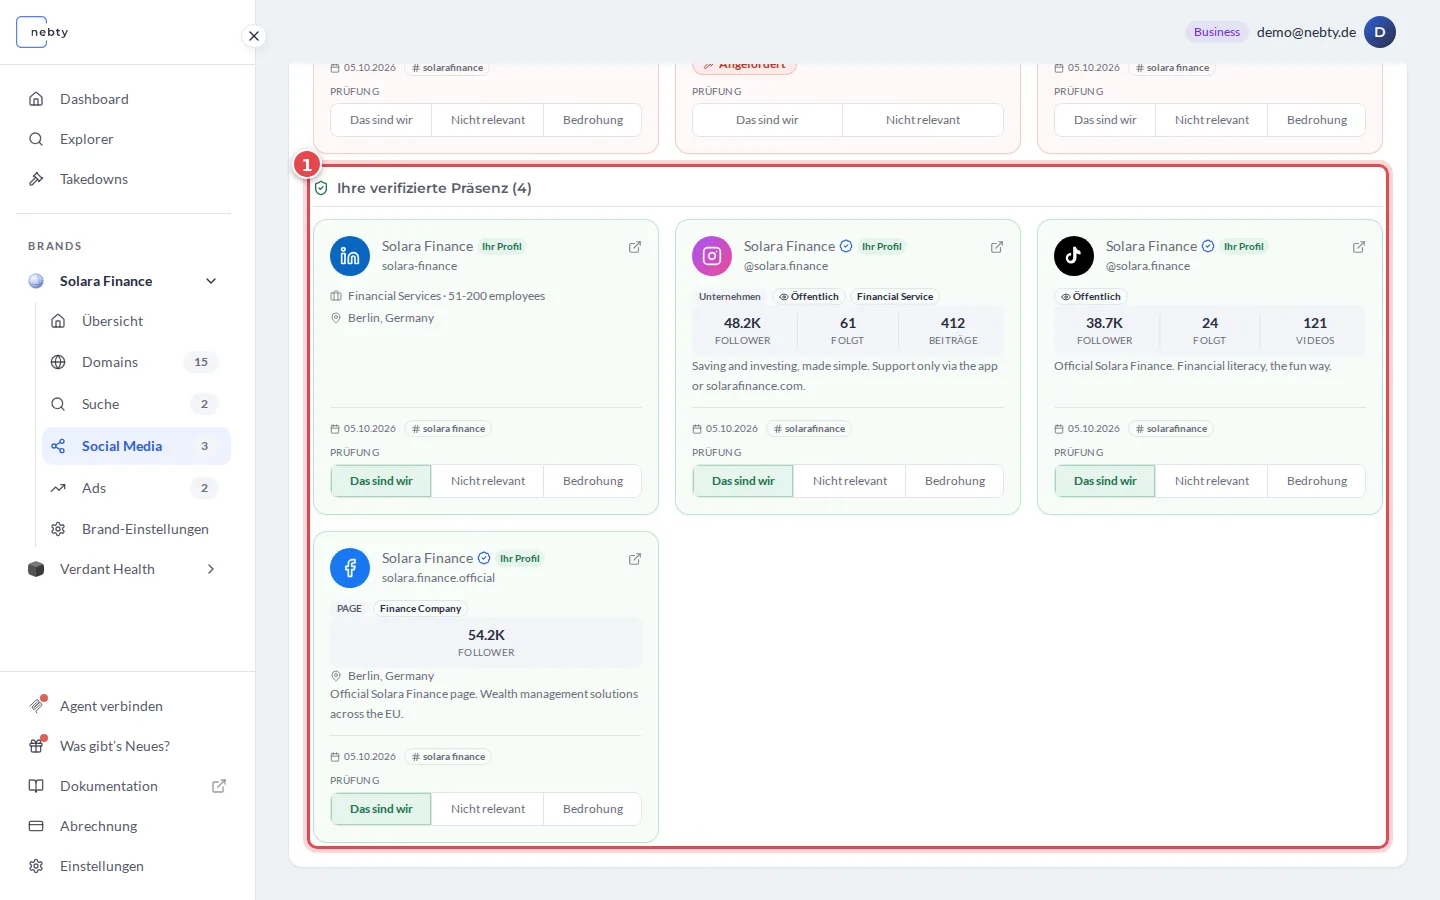Open Instagram profile external link icon

pyautogui.click(x=997, y=247)
